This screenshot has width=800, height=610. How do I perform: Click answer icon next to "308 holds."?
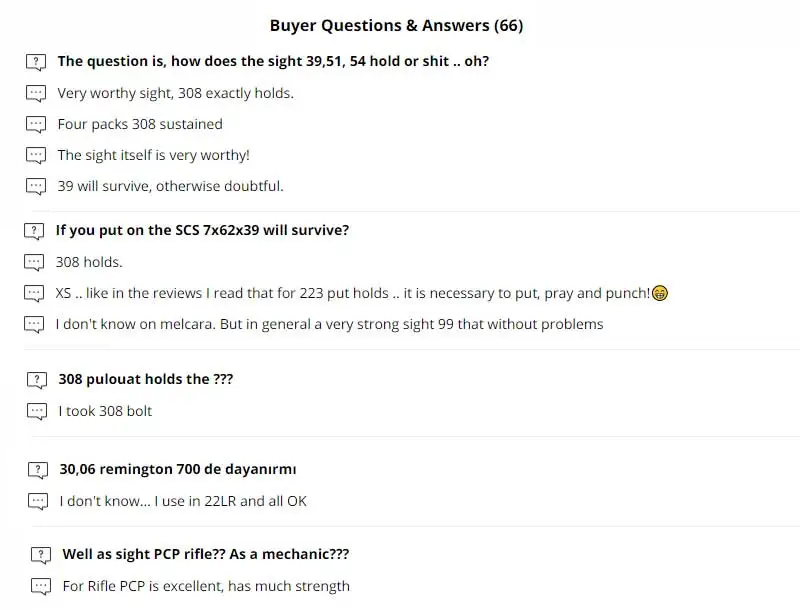(34, 263)
